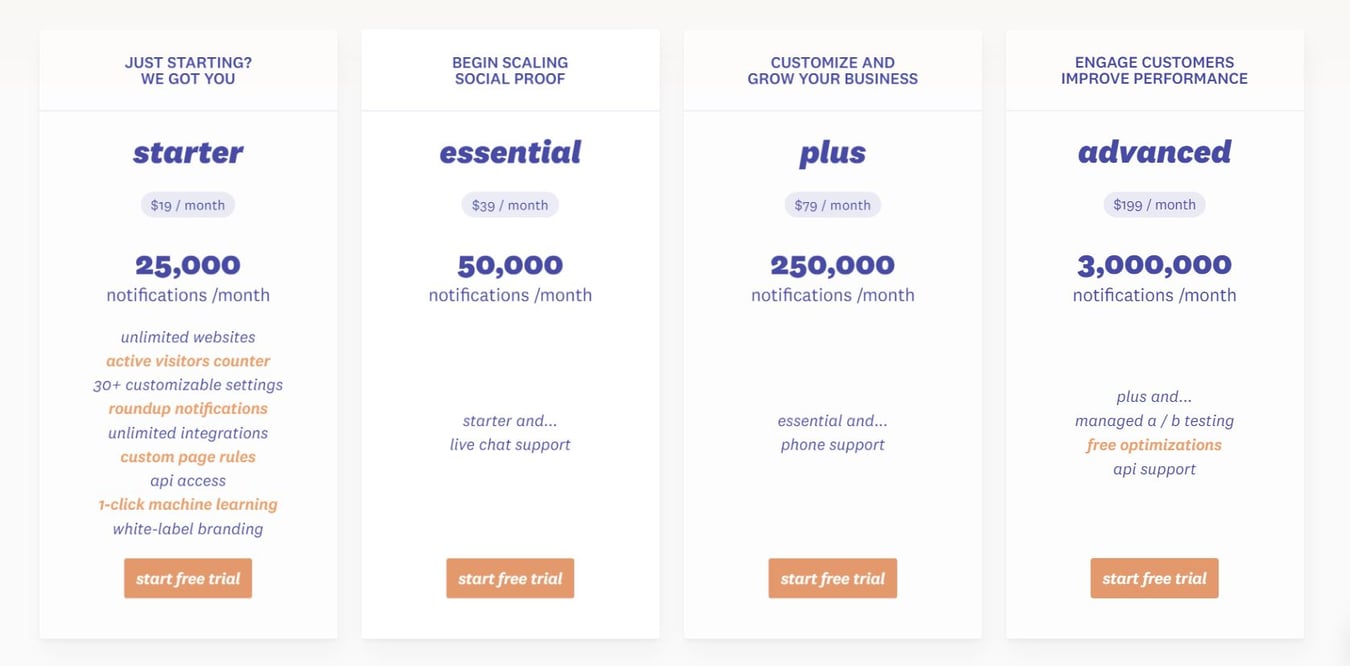Start free trial for essential plan

pos(510,578)
